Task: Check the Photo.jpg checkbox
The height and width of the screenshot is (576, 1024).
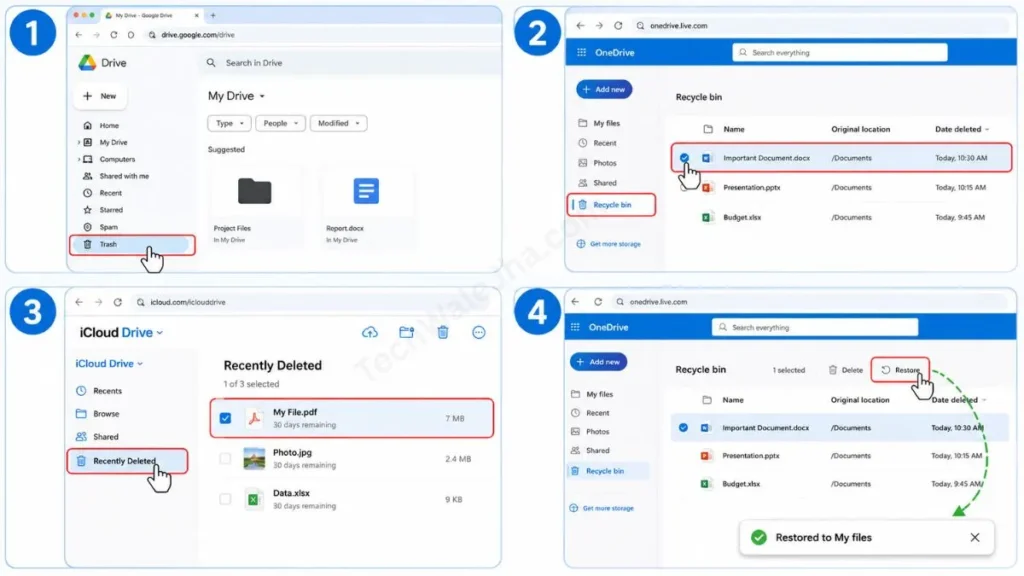Action: coord(225,458)
